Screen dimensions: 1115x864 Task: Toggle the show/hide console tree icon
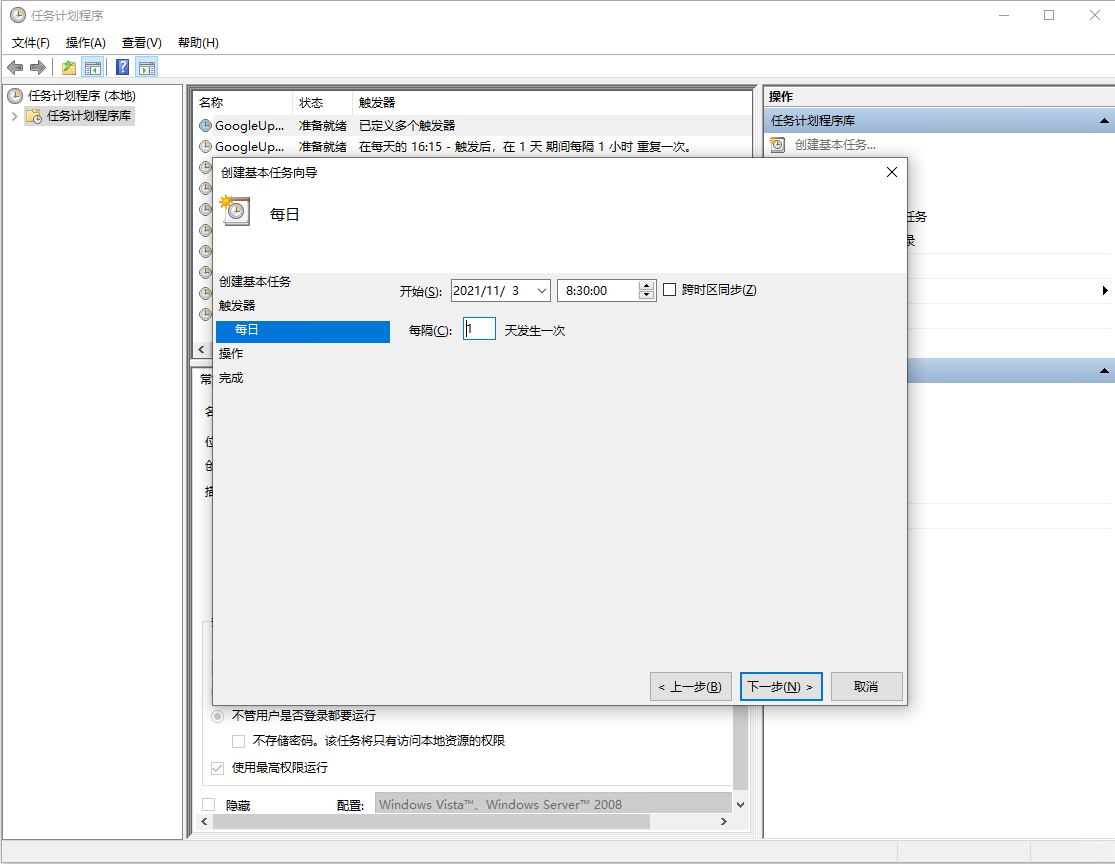[92, 68]
